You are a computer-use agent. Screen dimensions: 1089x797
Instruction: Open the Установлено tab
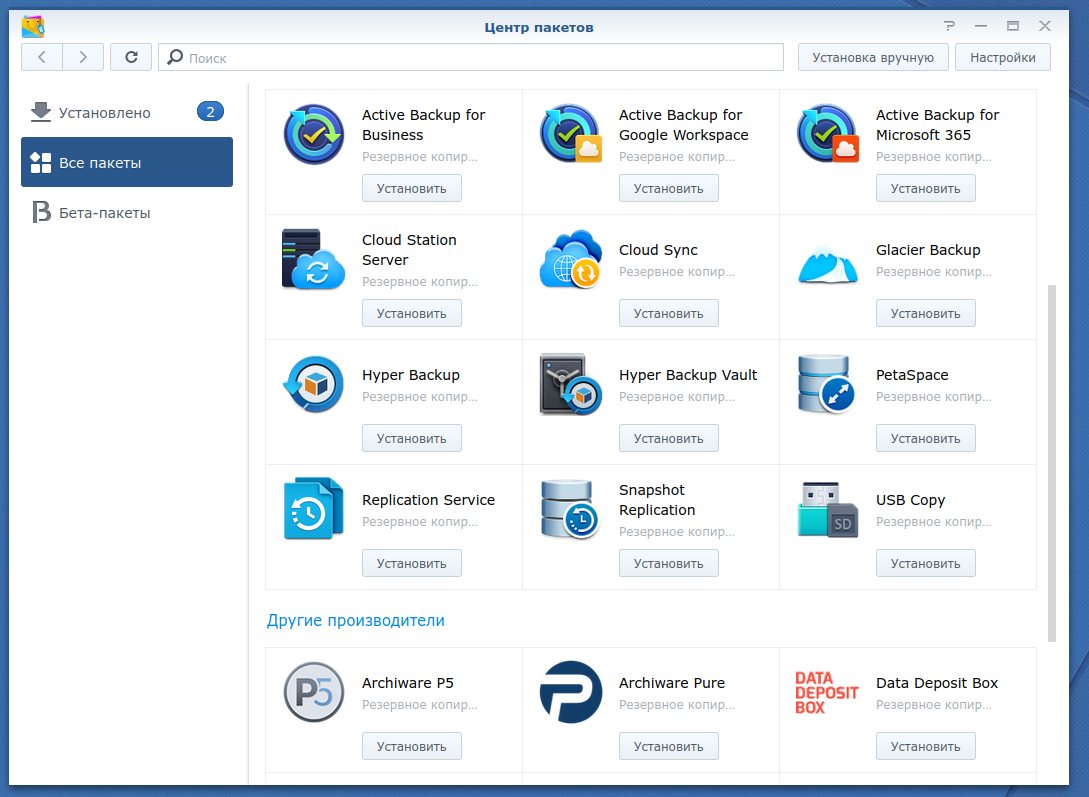pos(127,112)
